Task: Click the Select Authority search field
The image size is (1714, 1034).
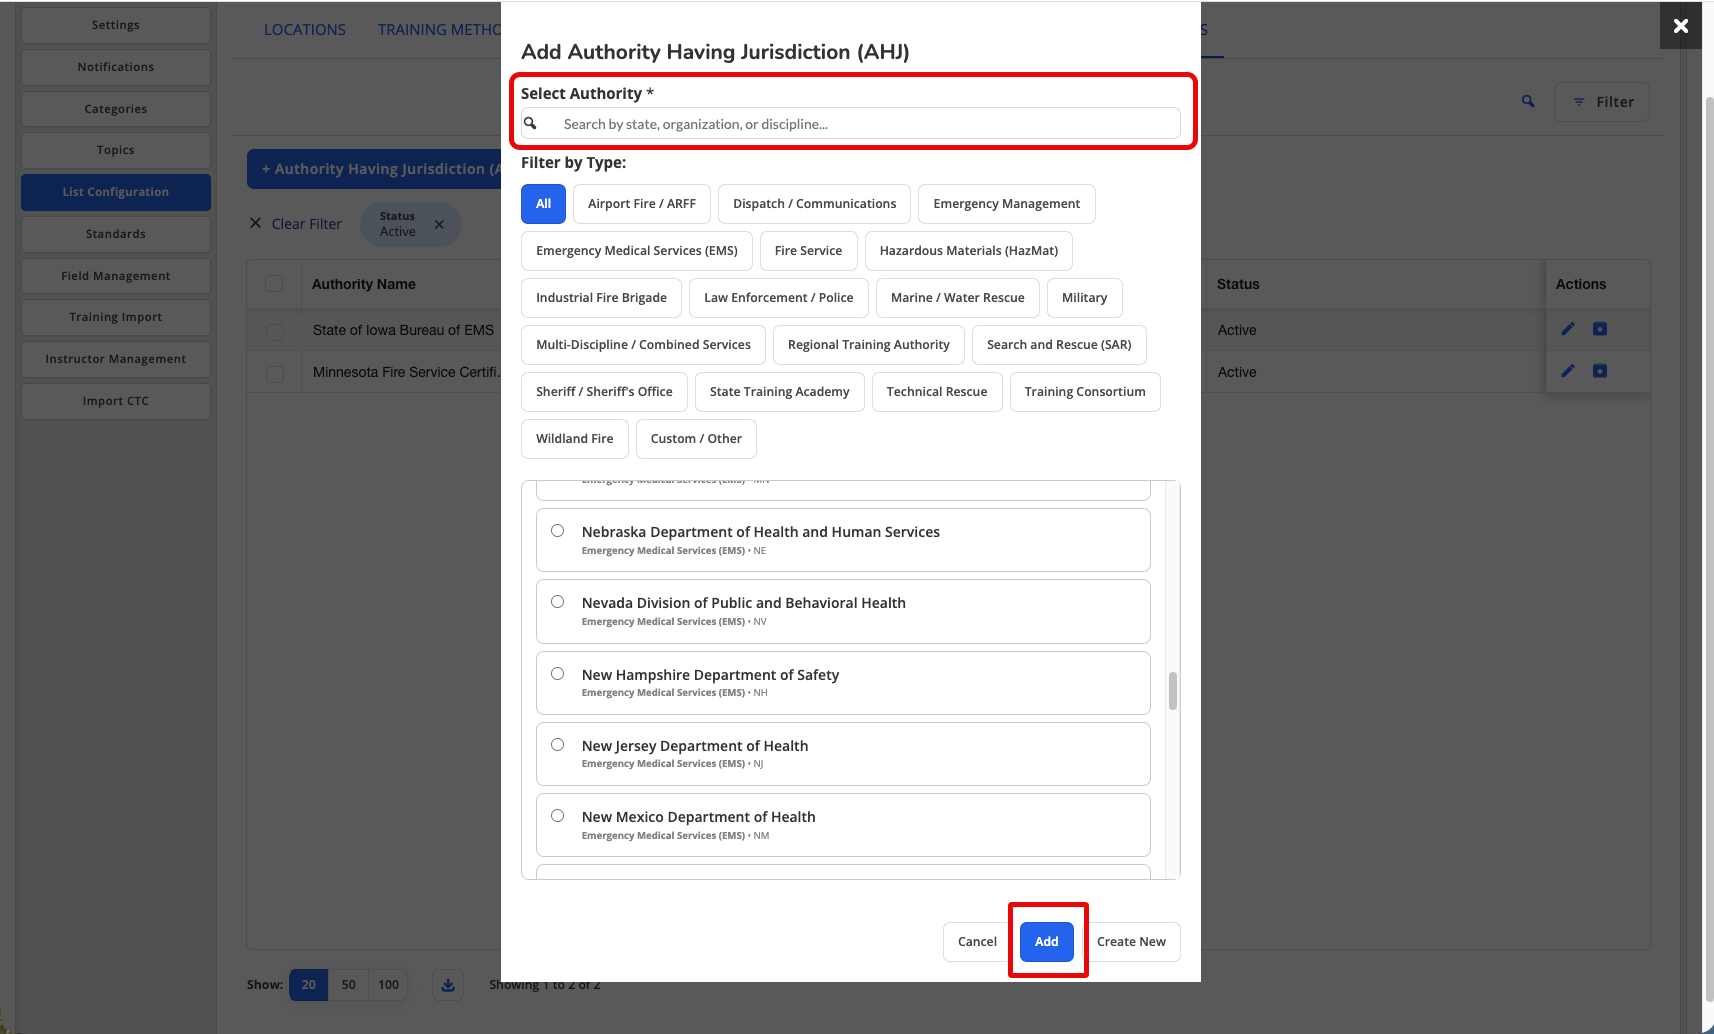Action: coord(851,124)
